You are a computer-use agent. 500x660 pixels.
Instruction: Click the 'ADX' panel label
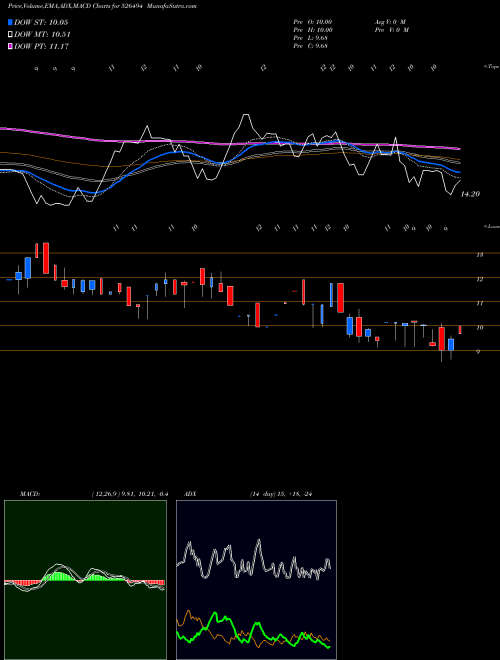tap(190, 494)
